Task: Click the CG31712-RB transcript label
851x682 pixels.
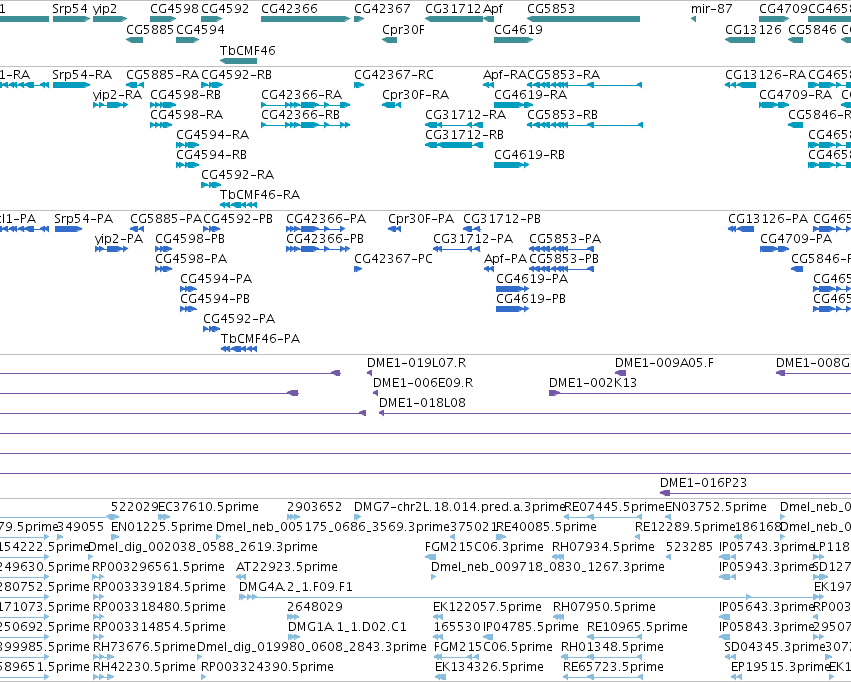Action: pos(464,135)
